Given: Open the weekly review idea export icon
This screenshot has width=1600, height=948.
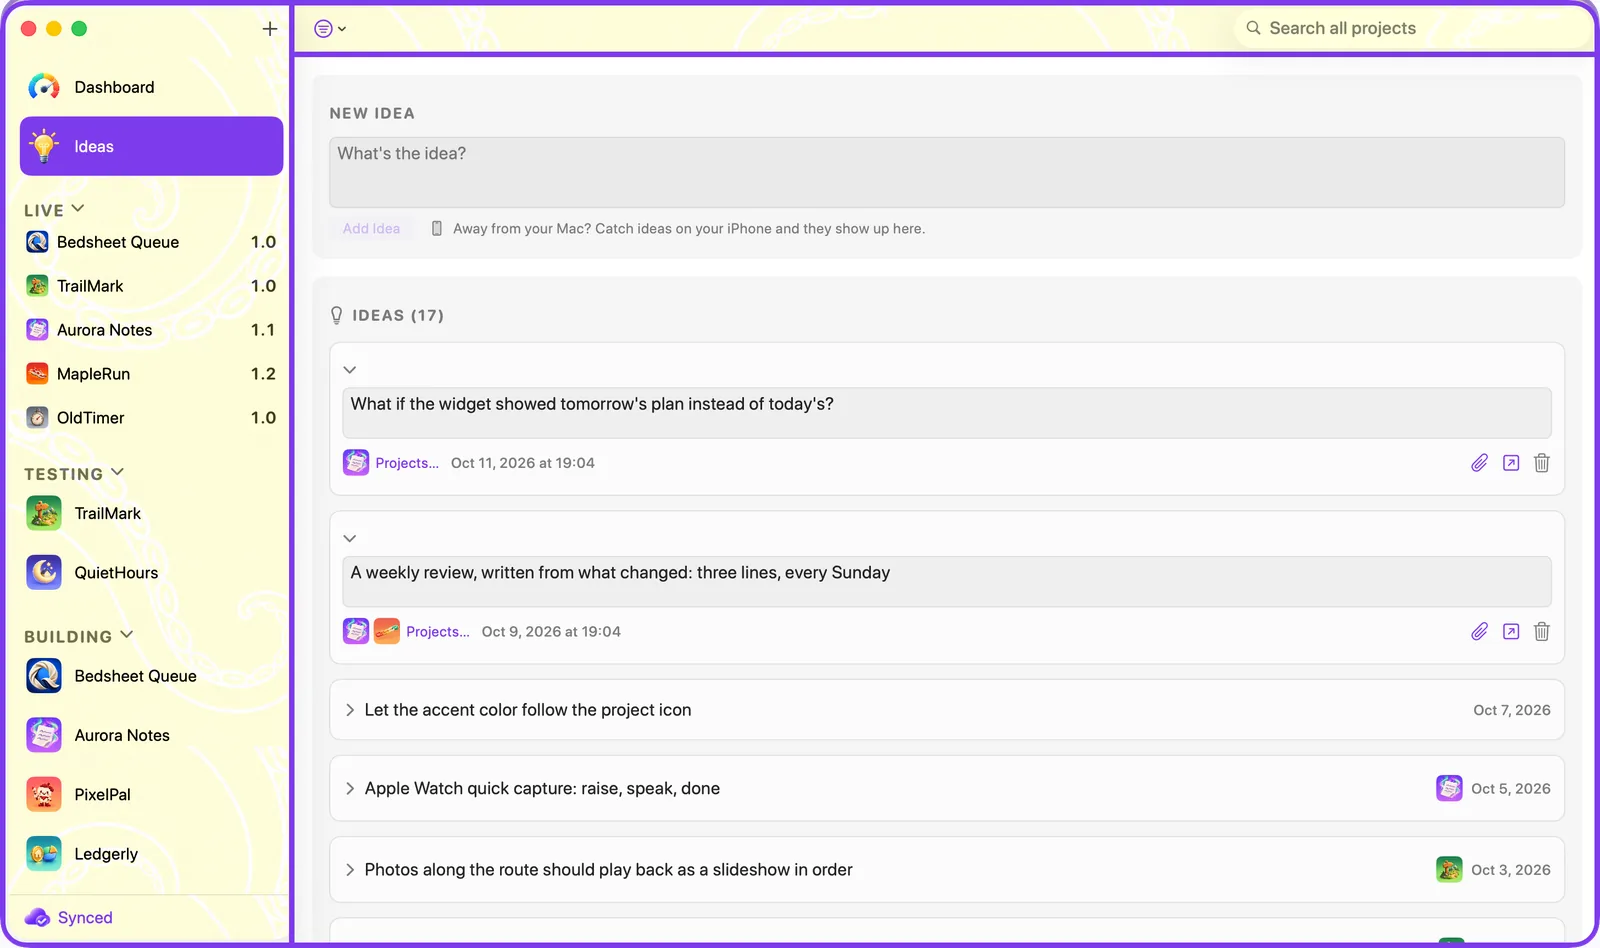Looking at the screenshot, I should point(1511,632).
